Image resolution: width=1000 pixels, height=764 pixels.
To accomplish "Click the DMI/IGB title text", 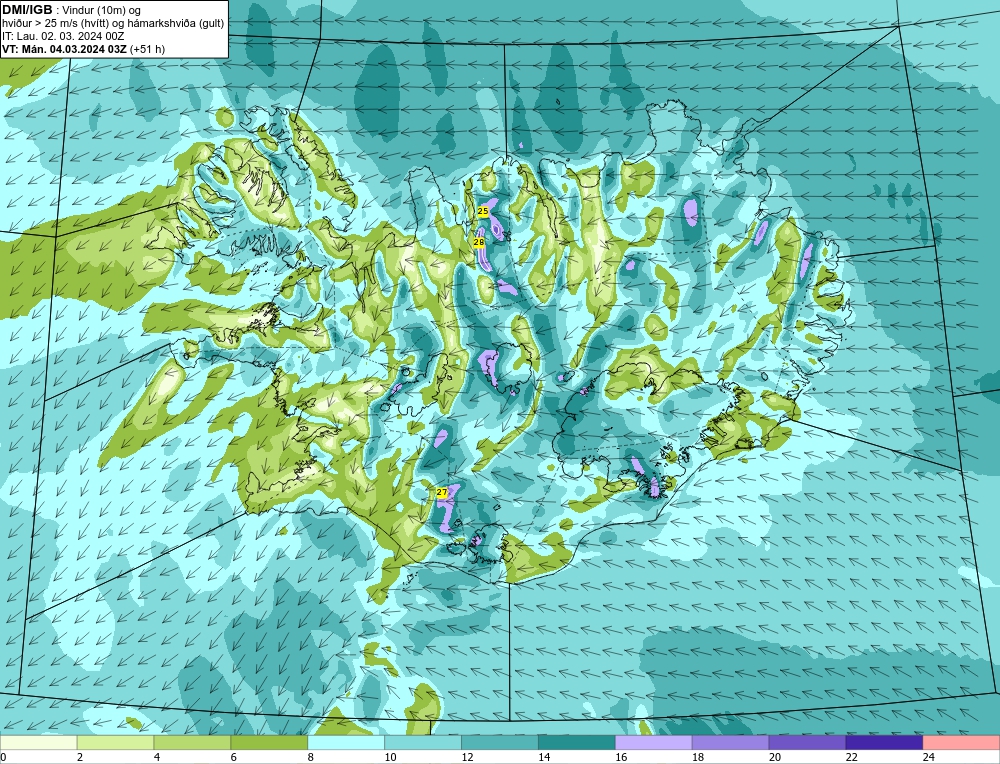I will click(27, 10).
